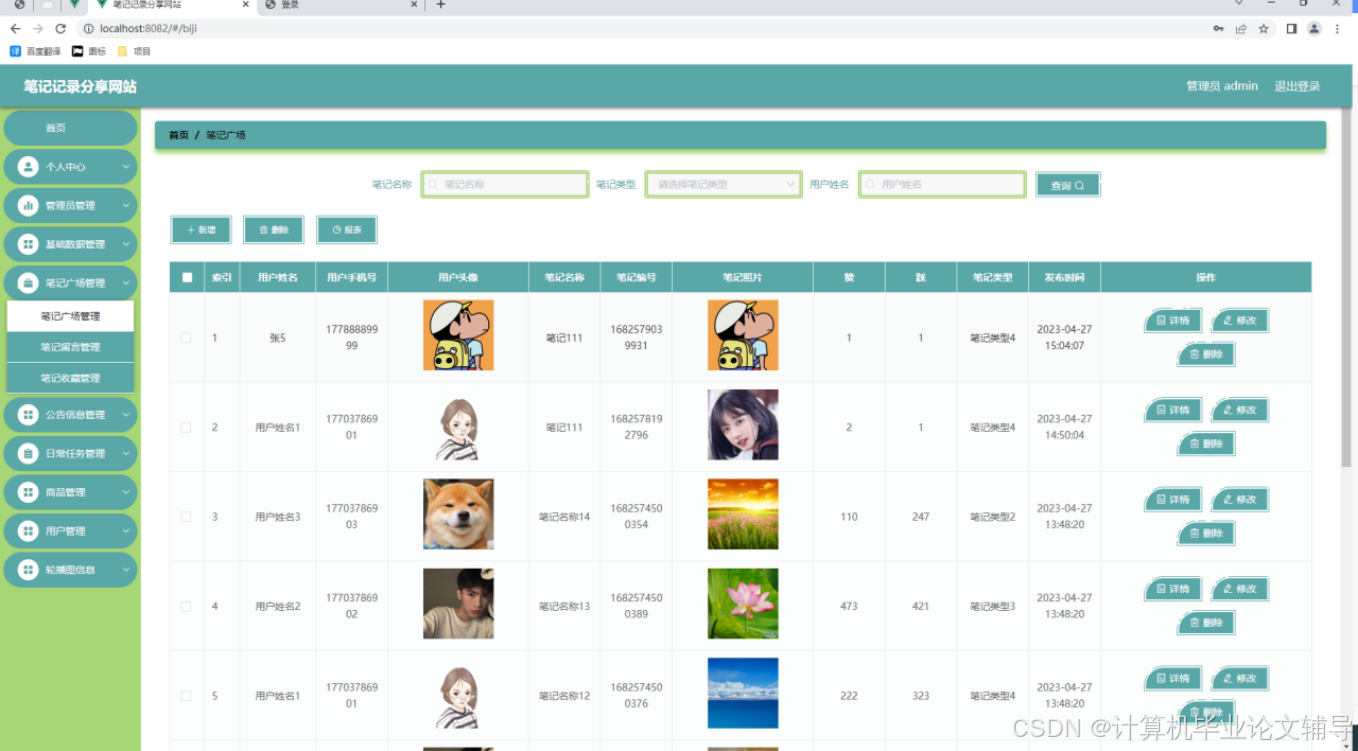1358x751 pixels.
Task: Check the checkbox for index 5 row
Action: point(186,696)
